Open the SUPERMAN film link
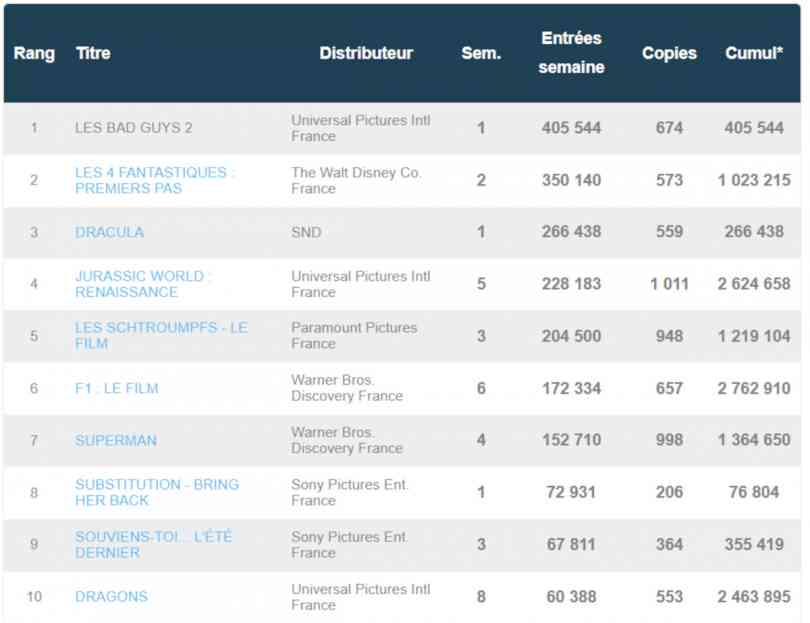Viewport: 810px width, 623px height. tap(116, 441)
